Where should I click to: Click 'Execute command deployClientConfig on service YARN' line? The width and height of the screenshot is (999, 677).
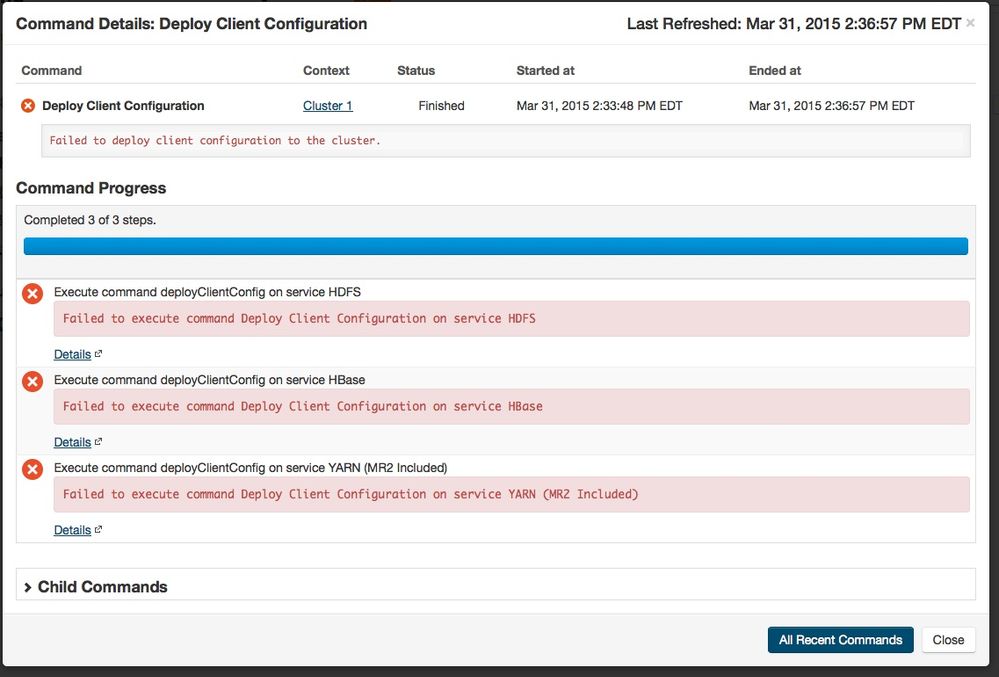tap(250, 467)
